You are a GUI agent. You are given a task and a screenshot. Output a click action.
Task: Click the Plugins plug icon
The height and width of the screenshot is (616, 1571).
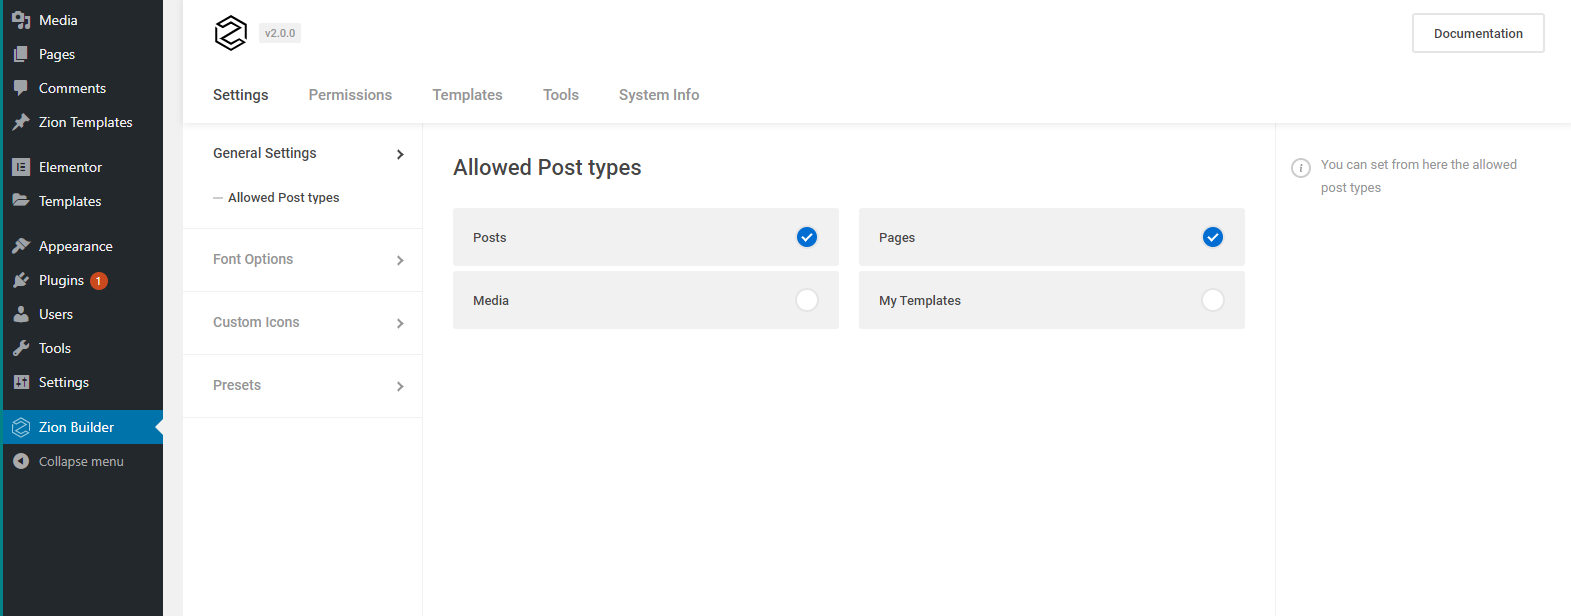coord(21,280)
